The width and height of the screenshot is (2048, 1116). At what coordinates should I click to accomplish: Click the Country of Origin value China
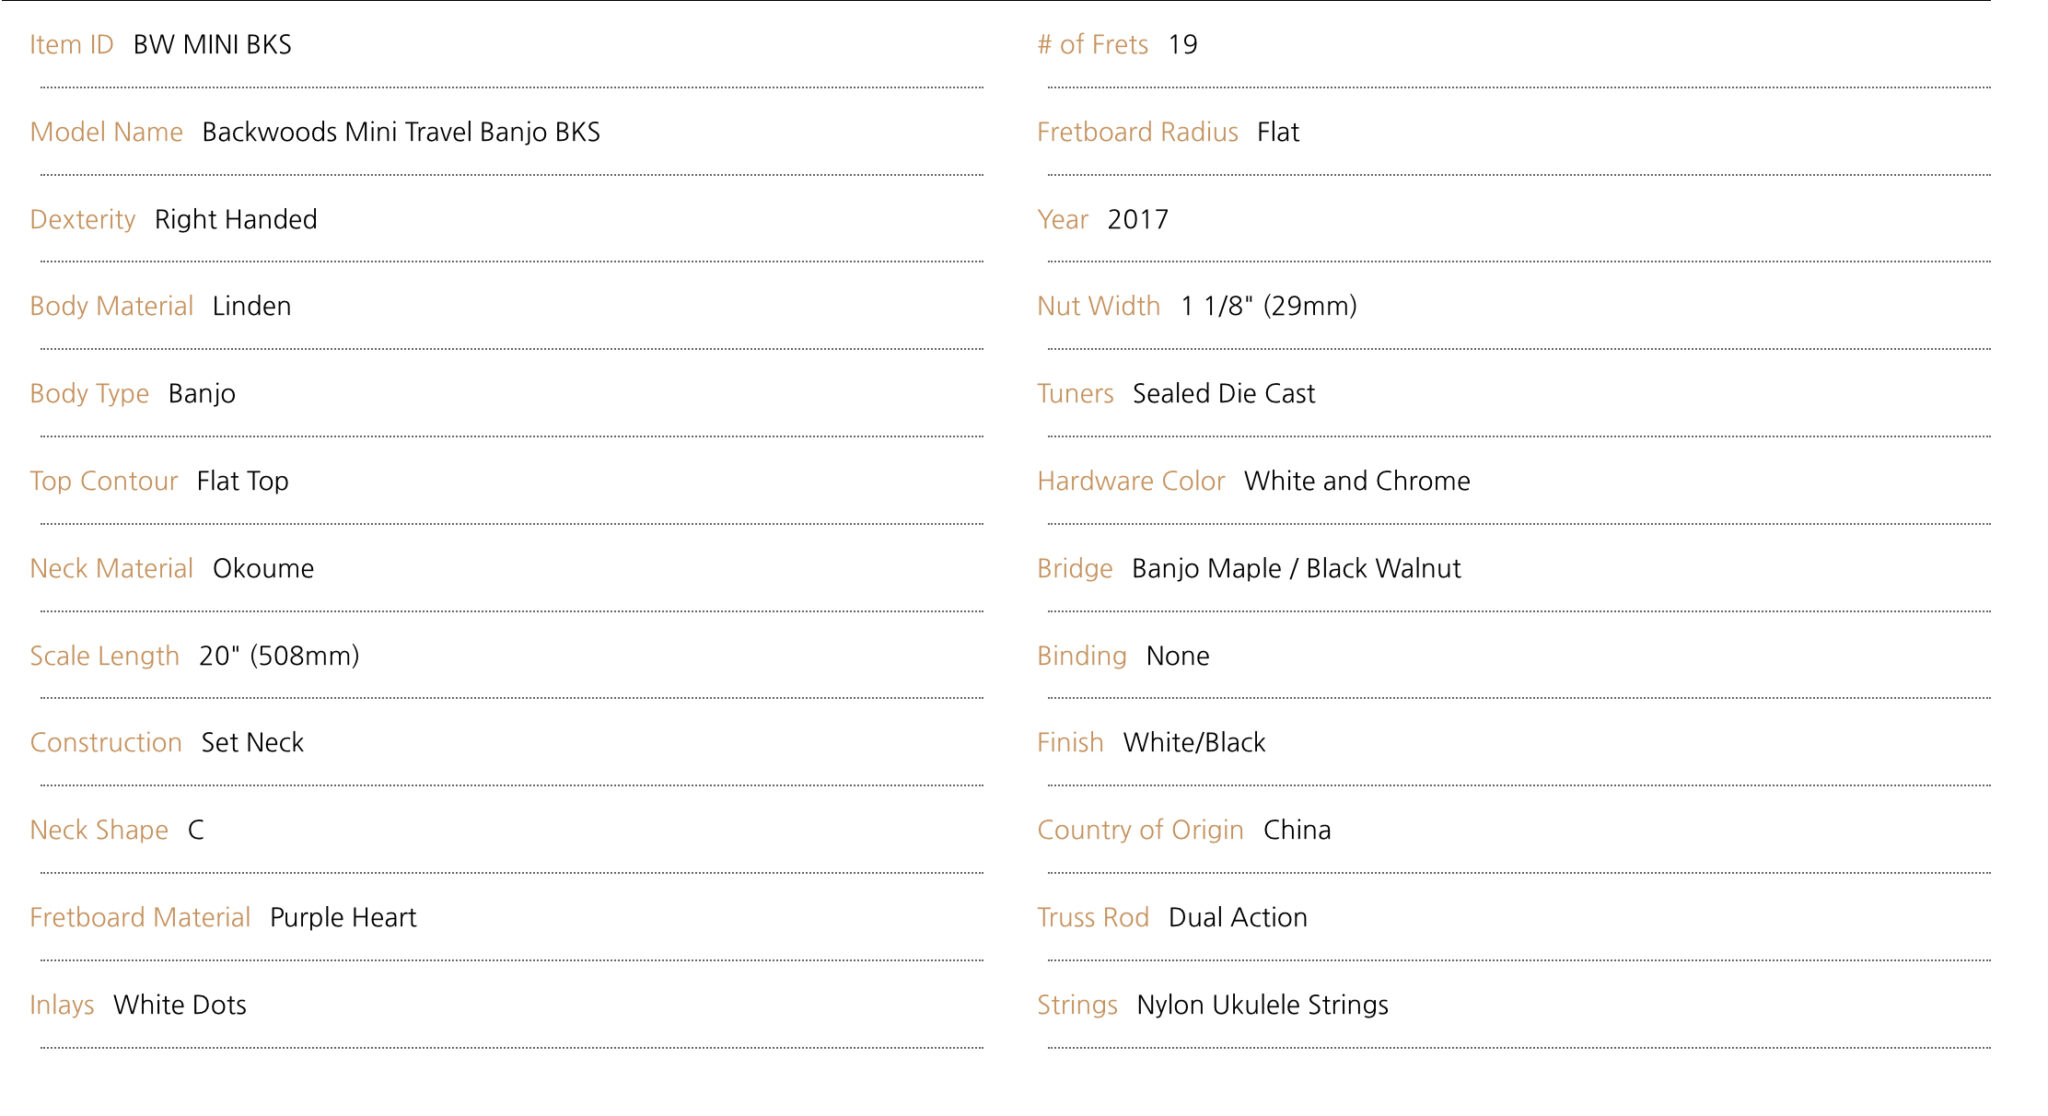(x=1297, y=830)
